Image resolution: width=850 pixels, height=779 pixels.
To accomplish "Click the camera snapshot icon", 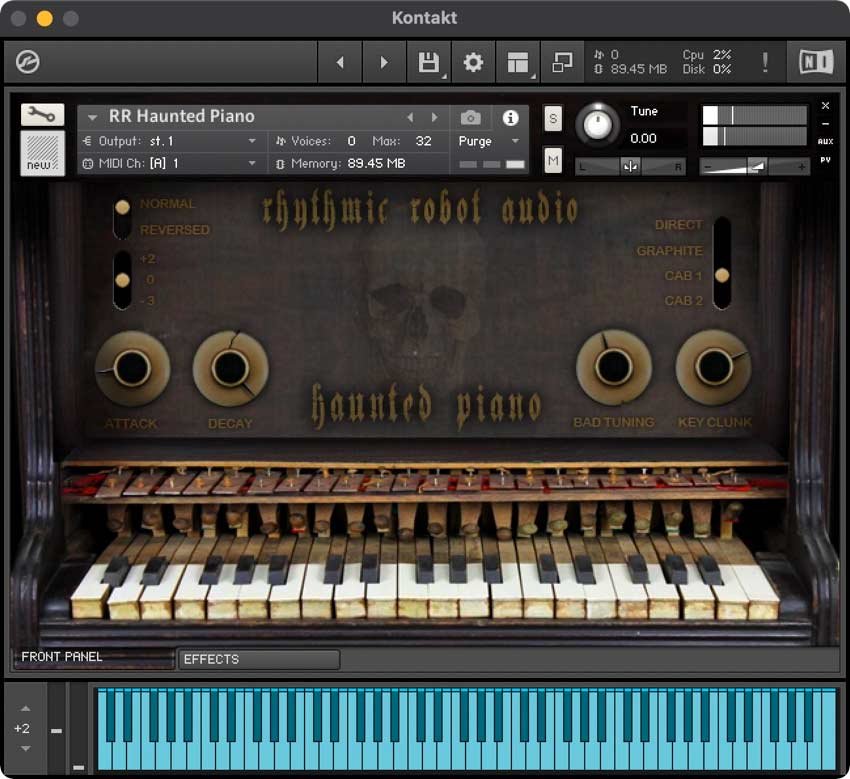I will tap(471, 118).
